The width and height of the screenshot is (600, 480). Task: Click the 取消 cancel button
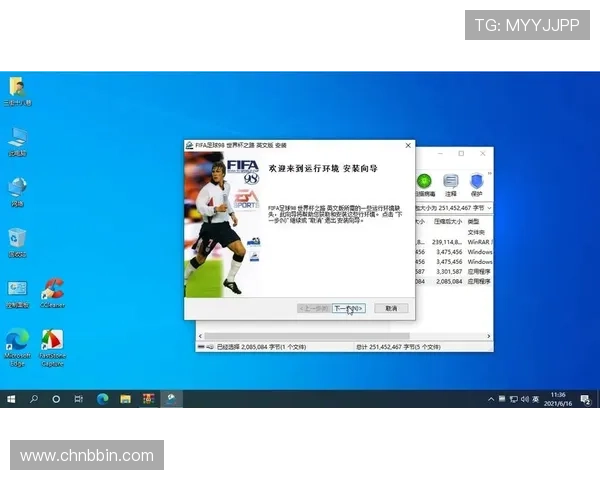tap(391, 308)
